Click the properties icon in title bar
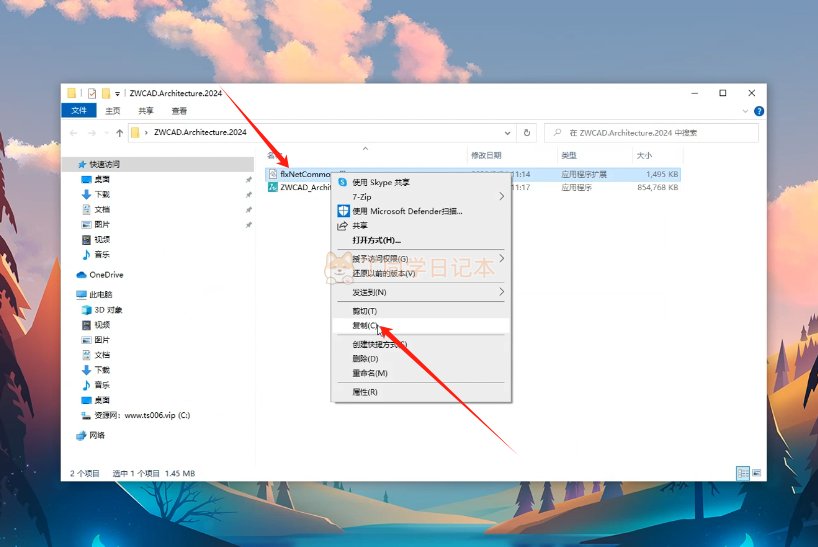The height and width of the screenshot is (547, 818). [92, 93]
